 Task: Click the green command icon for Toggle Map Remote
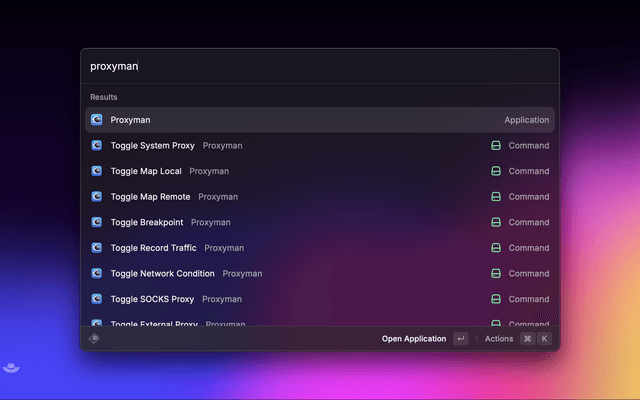(x=495, y=197)
